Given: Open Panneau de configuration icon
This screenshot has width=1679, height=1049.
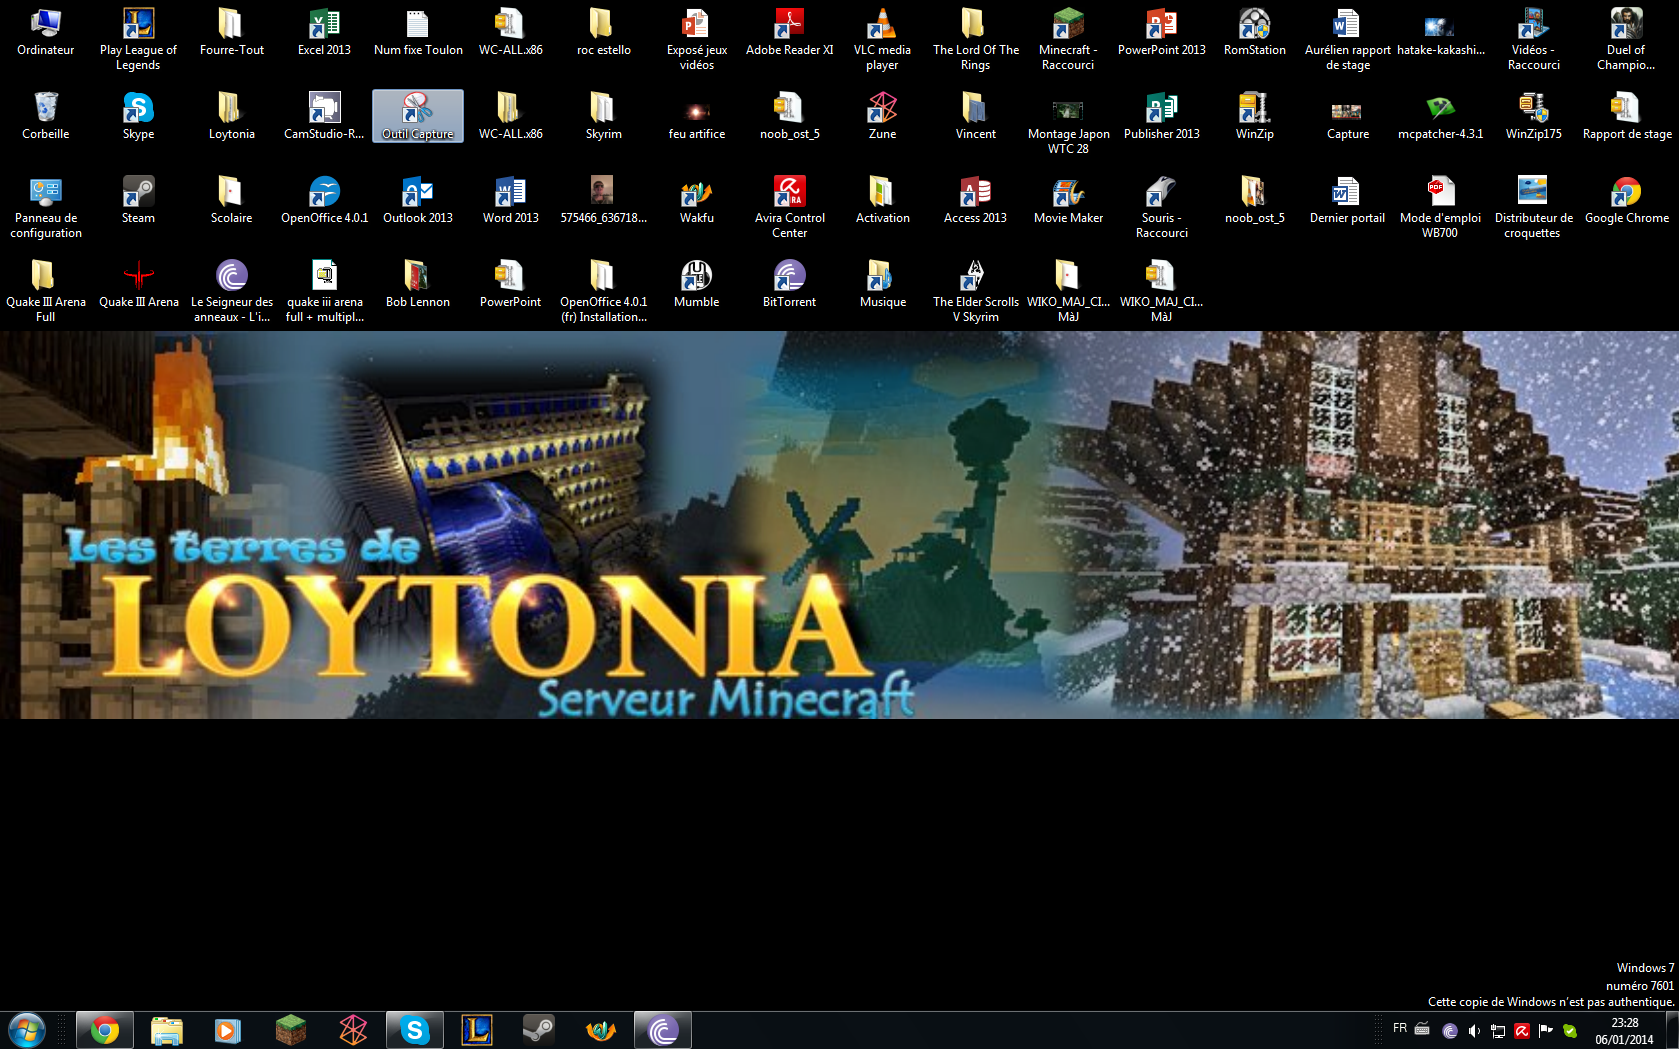Looking at the screenshot, I should tap(46, 207).
